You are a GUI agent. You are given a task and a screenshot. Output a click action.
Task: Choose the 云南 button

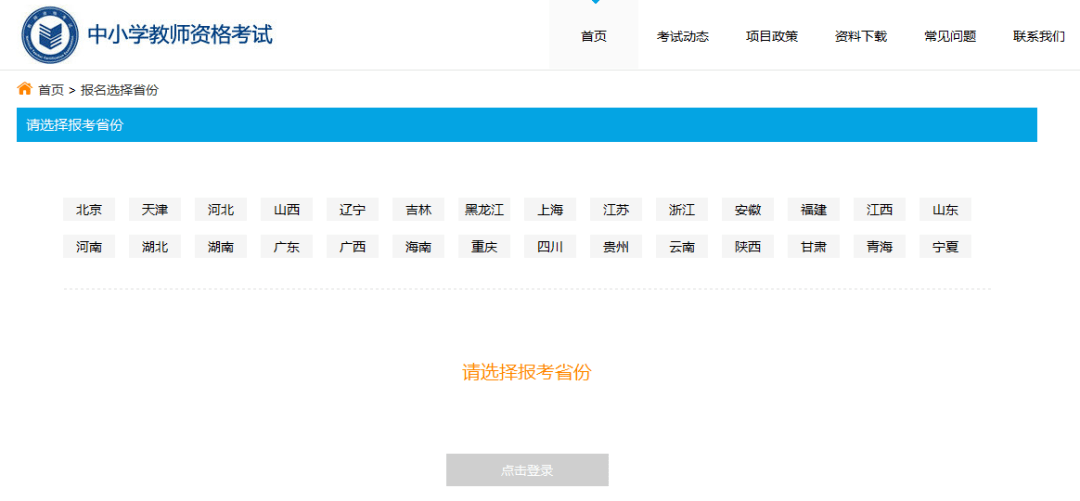click(682, 247)
